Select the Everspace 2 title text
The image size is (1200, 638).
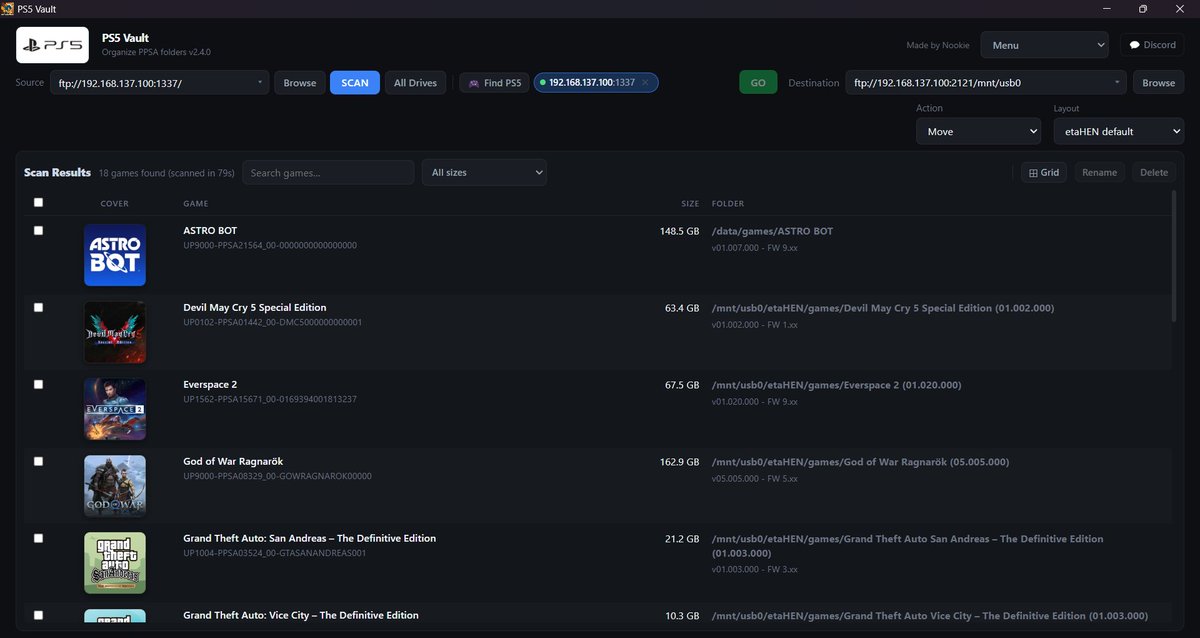click(x=212, y=385)
